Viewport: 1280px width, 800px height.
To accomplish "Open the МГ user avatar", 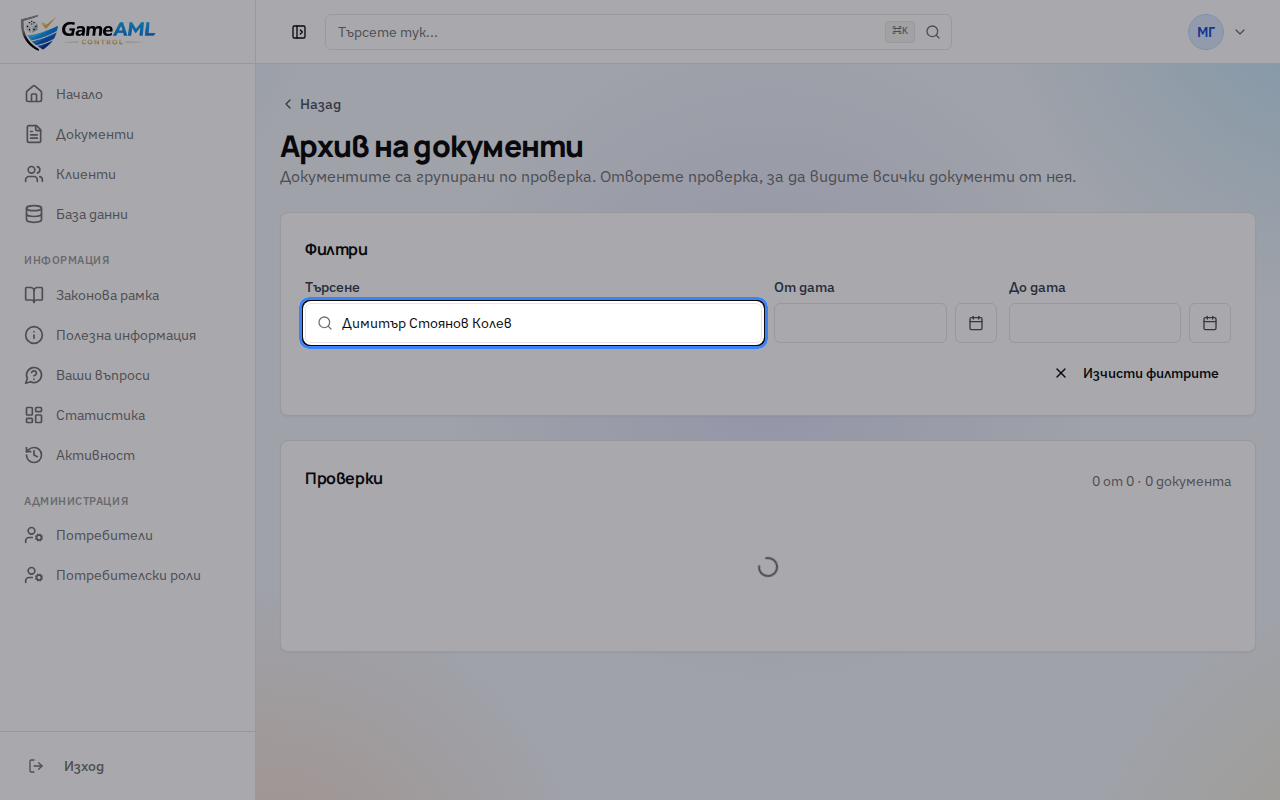I will pos(1206,32).
